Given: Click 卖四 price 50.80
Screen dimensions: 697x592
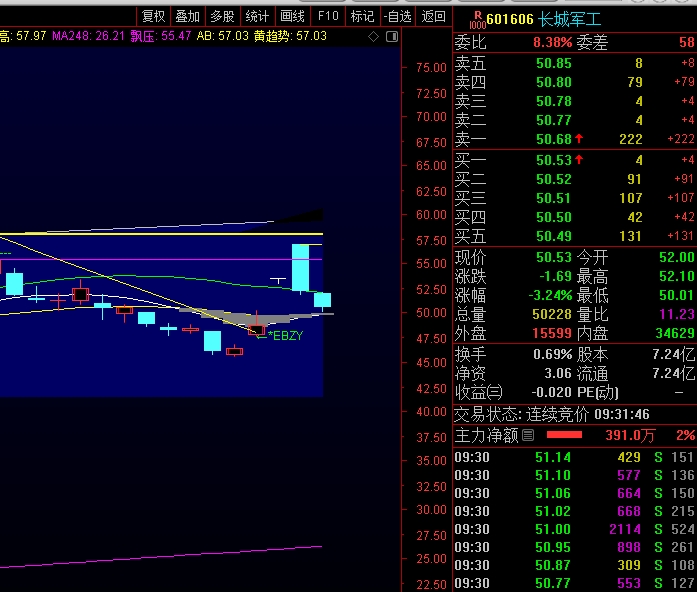Looking at the screenshot, I should [x=553, y=82].
